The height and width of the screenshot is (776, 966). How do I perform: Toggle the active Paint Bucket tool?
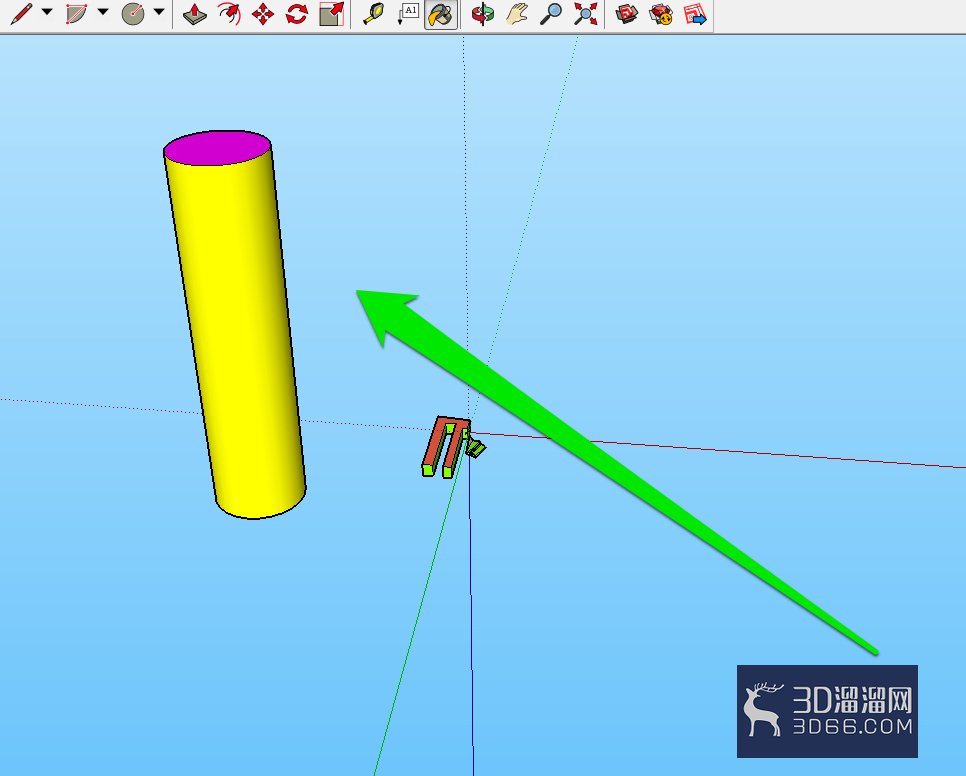[x=441, y=14]
